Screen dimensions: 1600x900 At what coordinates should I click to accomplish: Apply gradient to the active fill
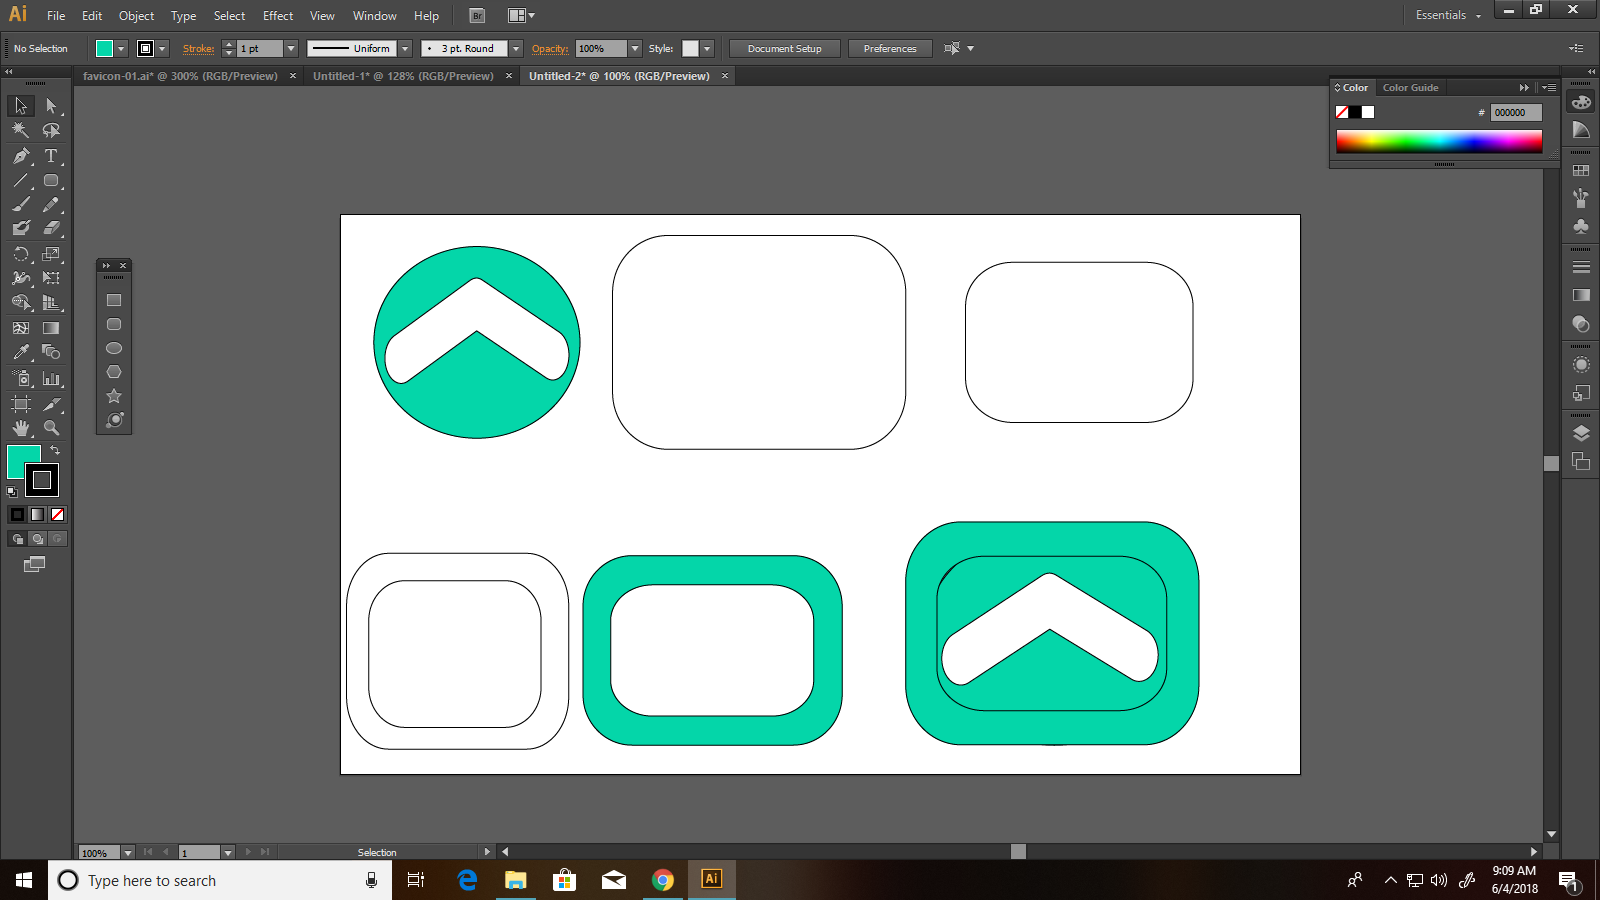coord(36,514)
